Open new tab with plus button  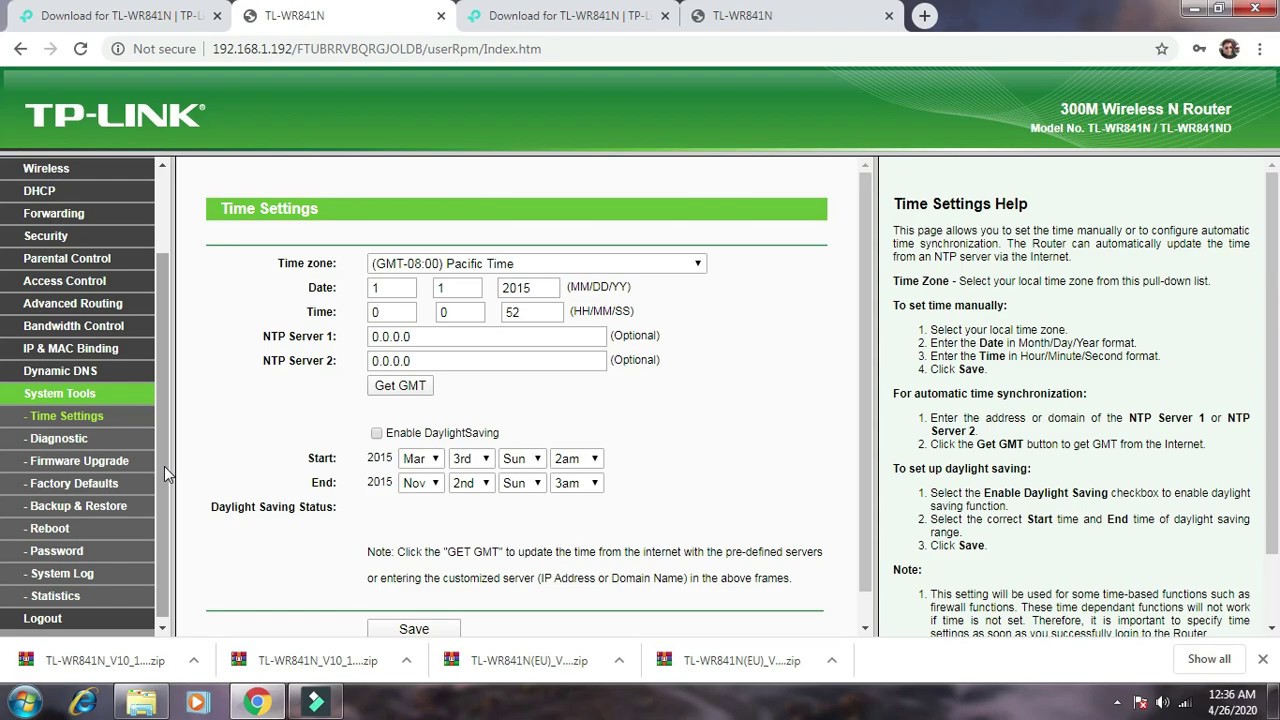coord(924,15)
